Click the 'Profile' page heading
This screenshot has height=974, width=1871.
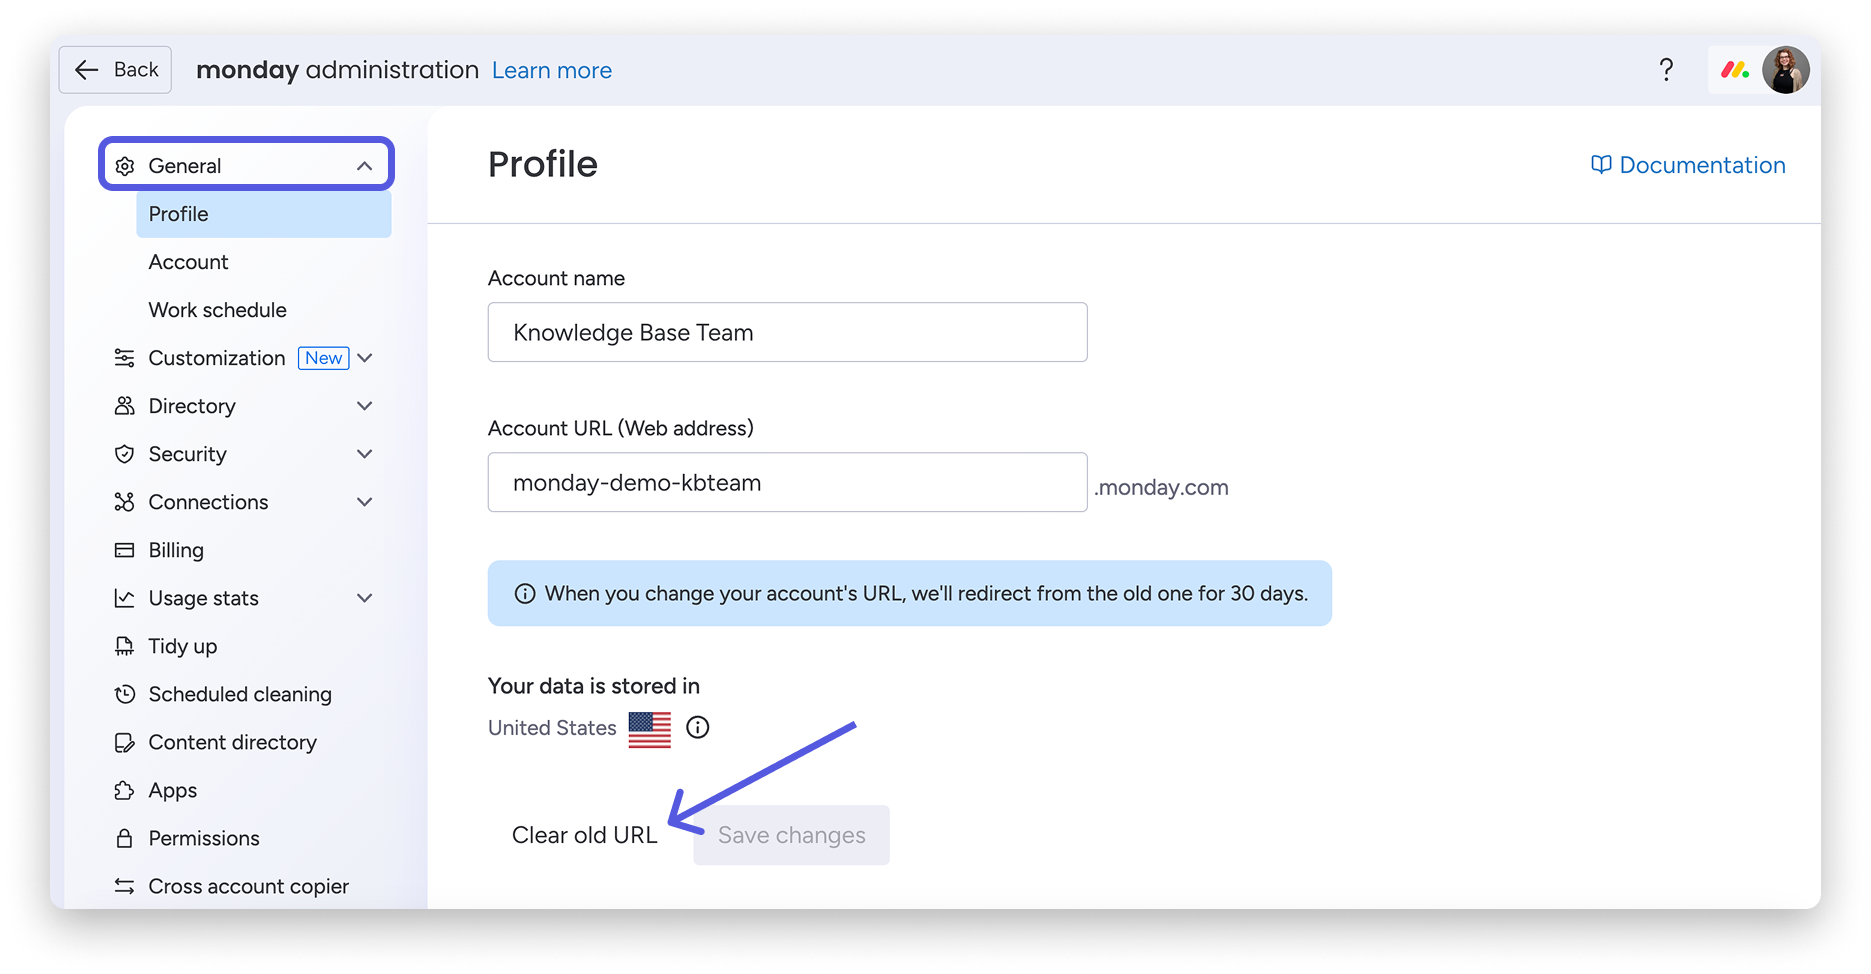(x=543, y=164)
